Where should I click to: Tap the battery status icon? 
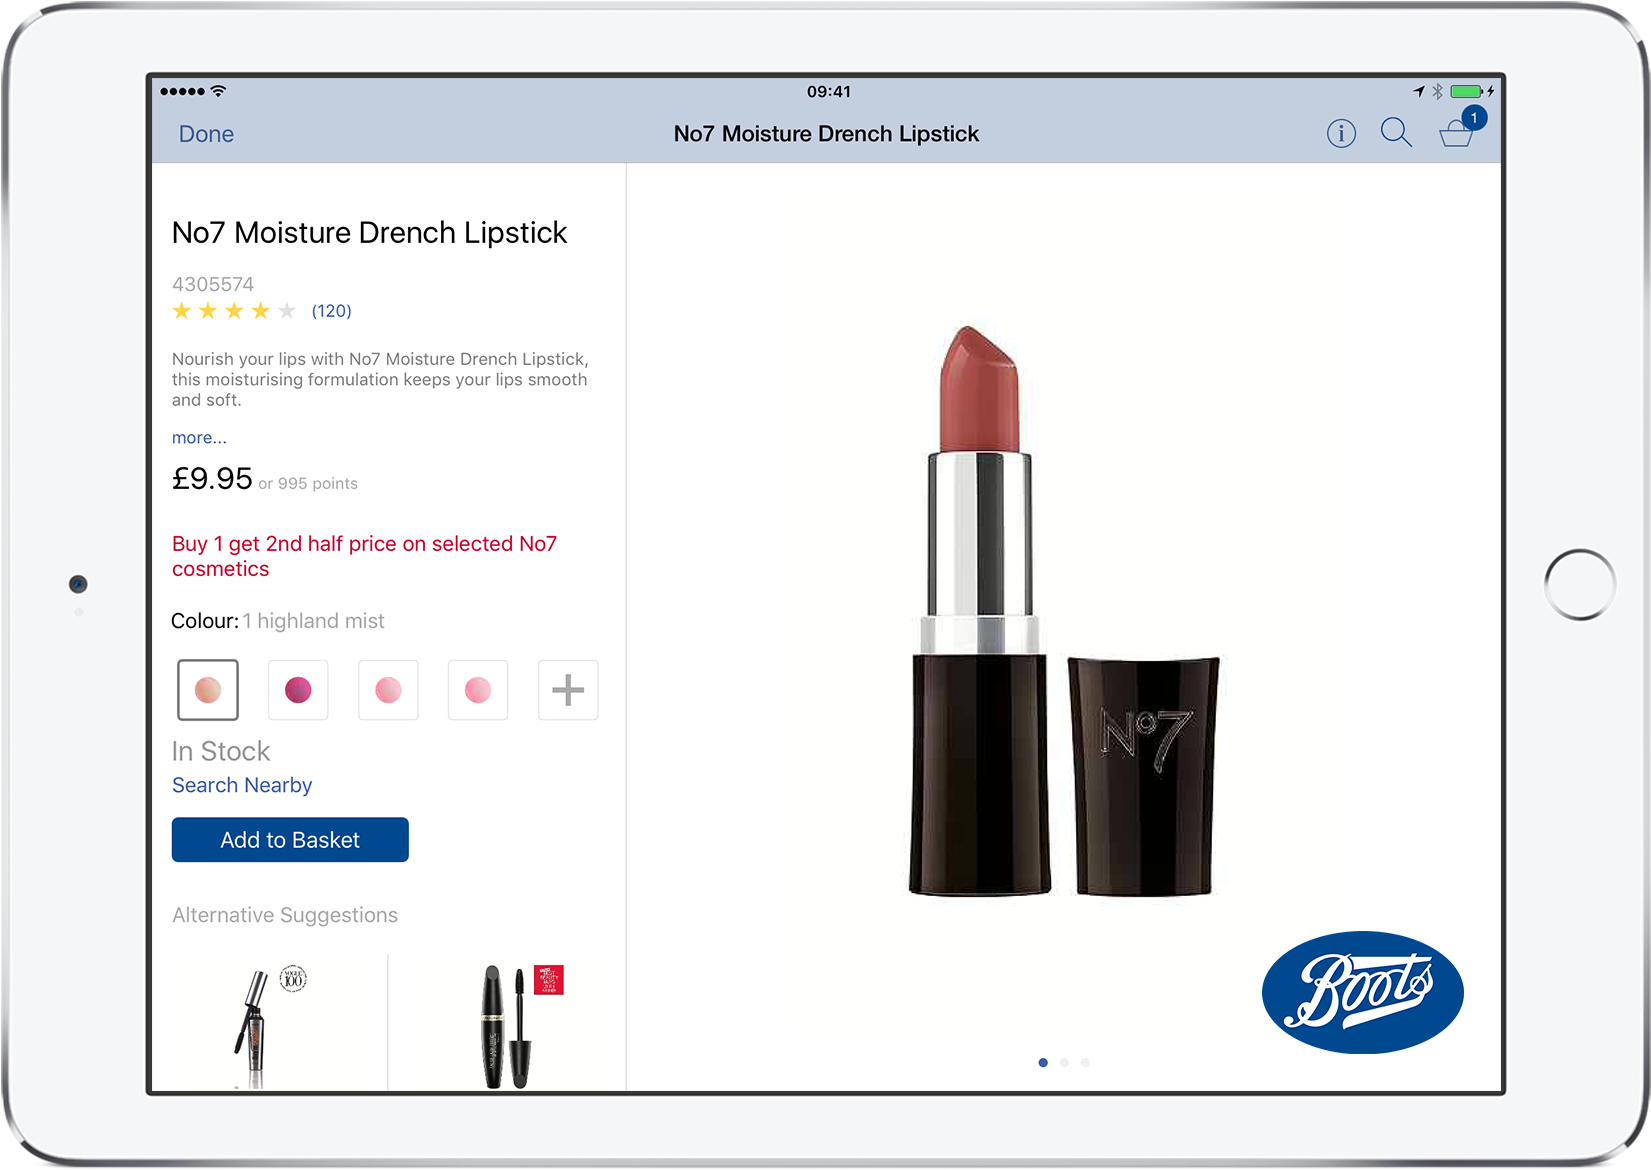[1466, 91]
